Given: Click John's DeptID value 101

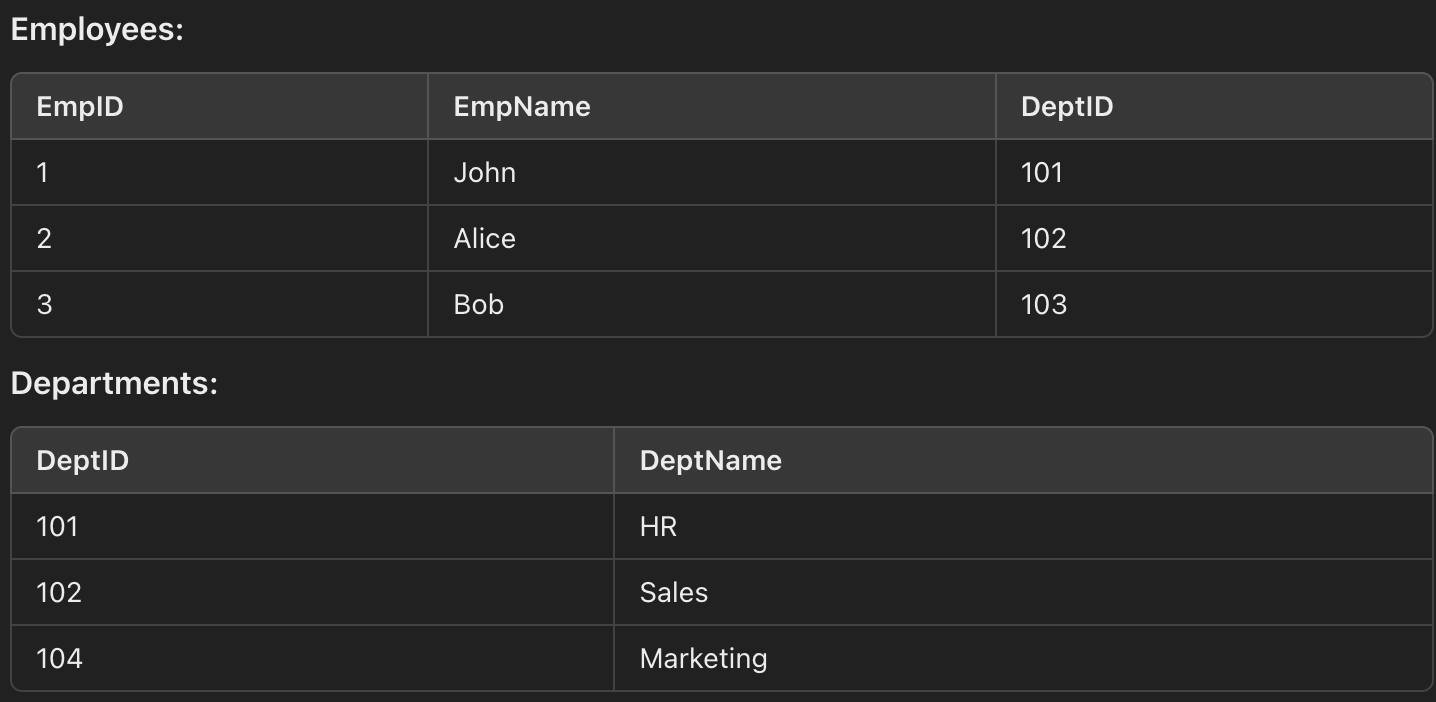Looking at the screenshot, I should coord(1042,173).
